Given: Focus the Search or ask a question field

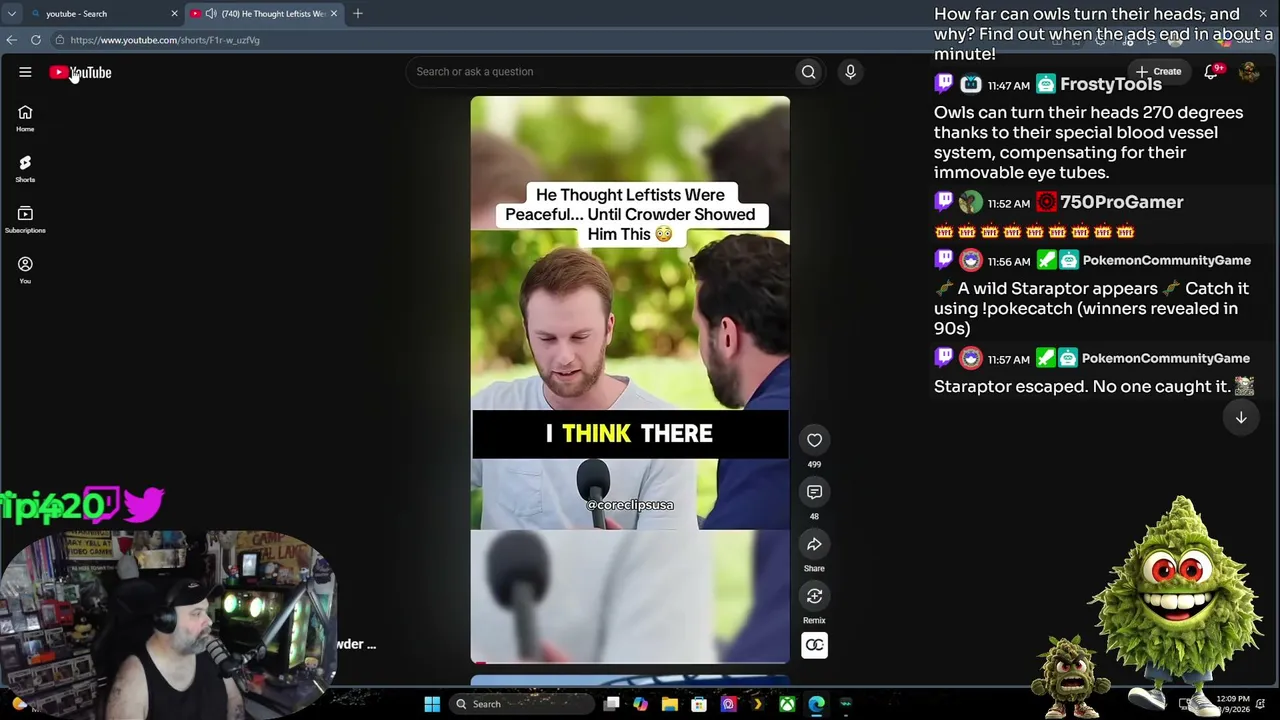Looking at the screenshot, I should click(600, 72).
